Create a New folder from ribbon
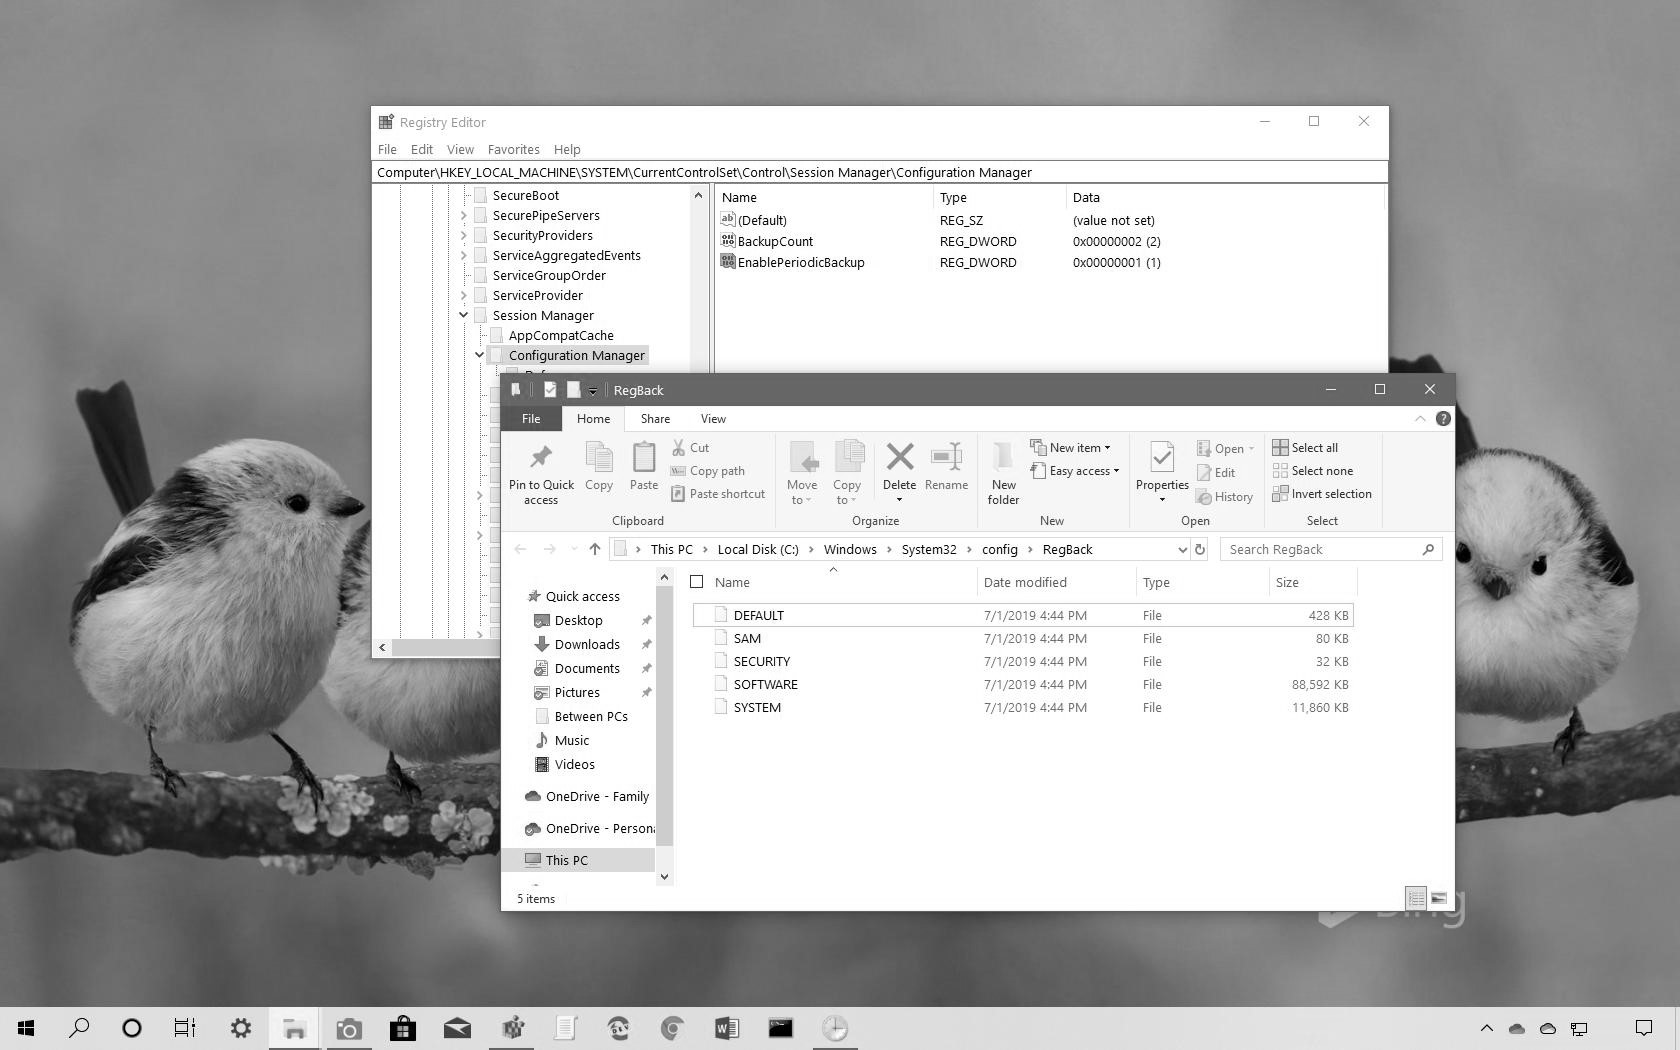Screen dimensions: 1680x1050 click(1003, 473)
